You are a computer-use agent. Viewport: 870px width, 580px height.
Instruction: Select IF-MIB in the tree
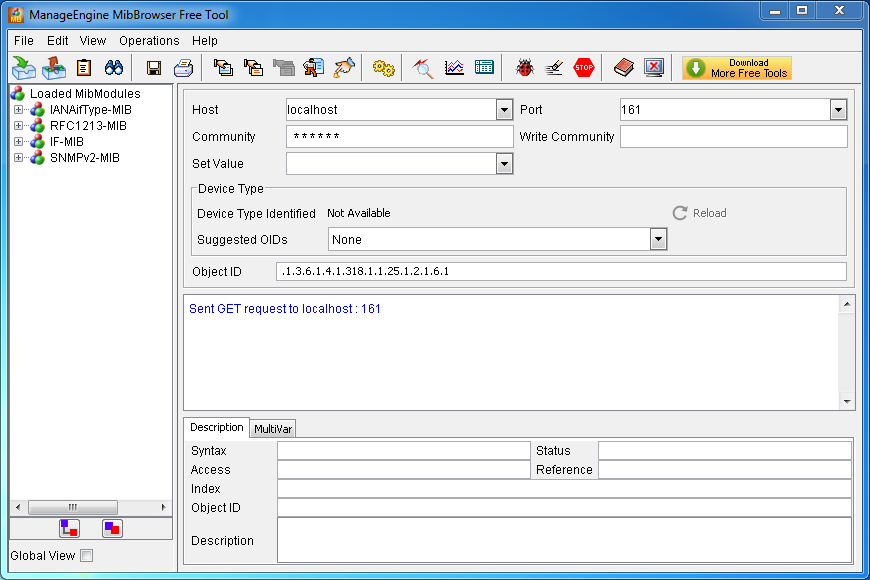(67, 142)
